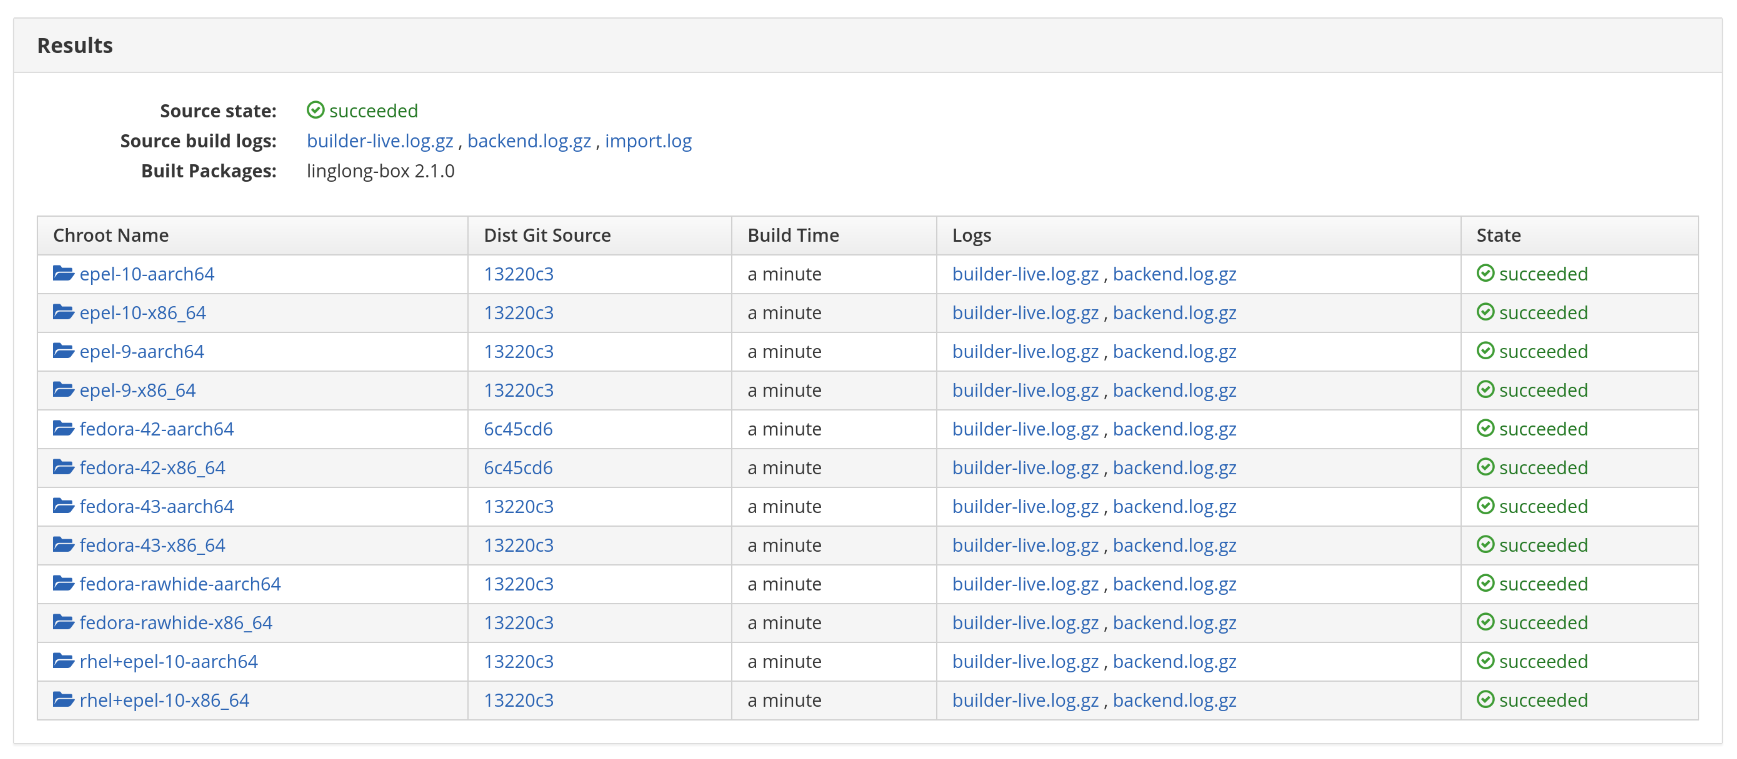The height and width of the screenshot is (759, 1737).
Task: Open the fedora-rawhide-x86_64 chroot link
Action: 176,623
